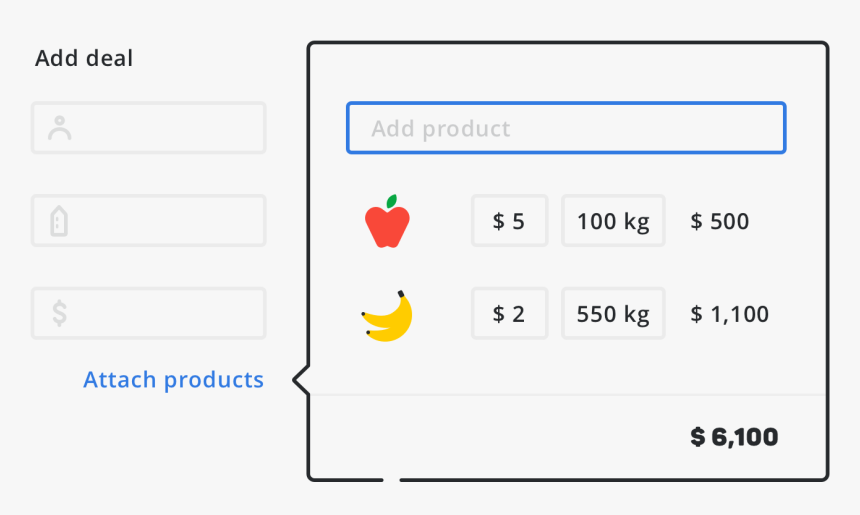Click the deal value input field

pyautogui.click(x=149, y=314)
